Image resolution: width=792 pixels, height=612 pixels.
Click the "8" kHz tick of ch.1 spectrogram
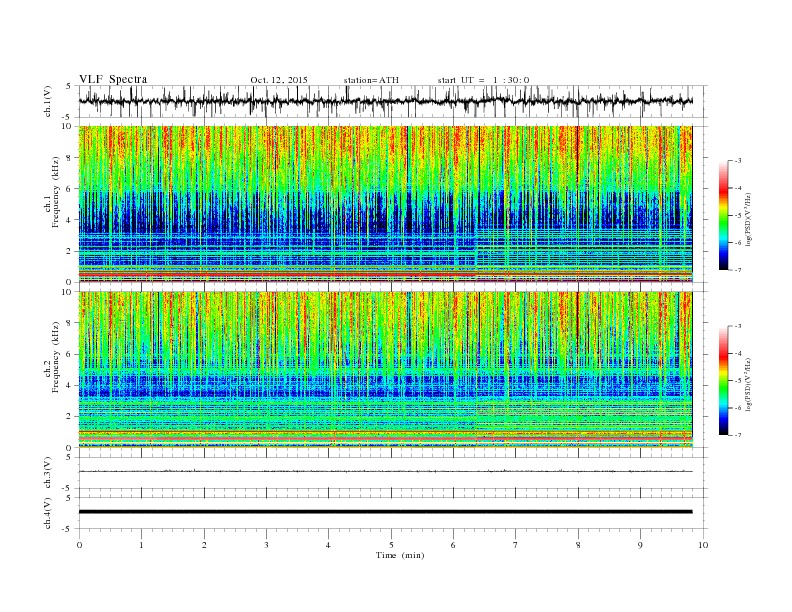point(70,158)
